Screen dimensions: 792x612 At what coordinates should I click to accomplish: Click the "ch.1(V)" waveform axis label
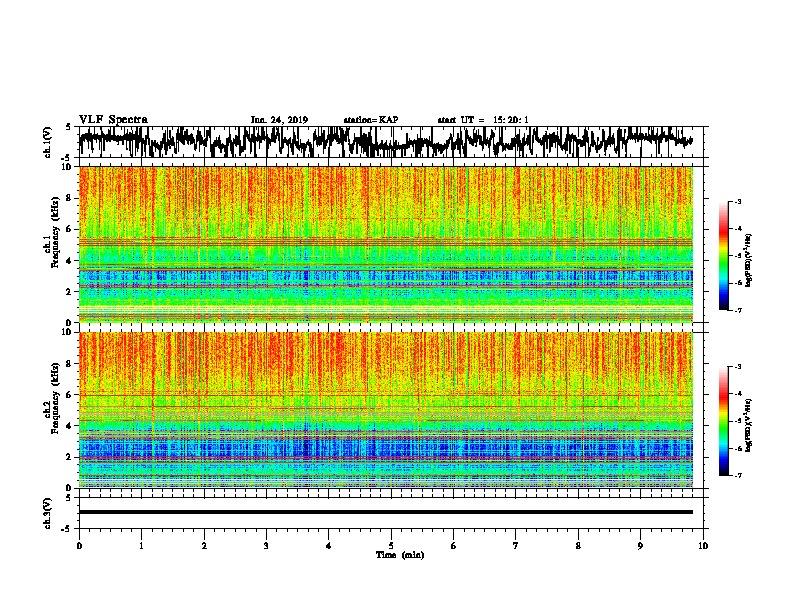pyautogui.click(x=48, y=142)
